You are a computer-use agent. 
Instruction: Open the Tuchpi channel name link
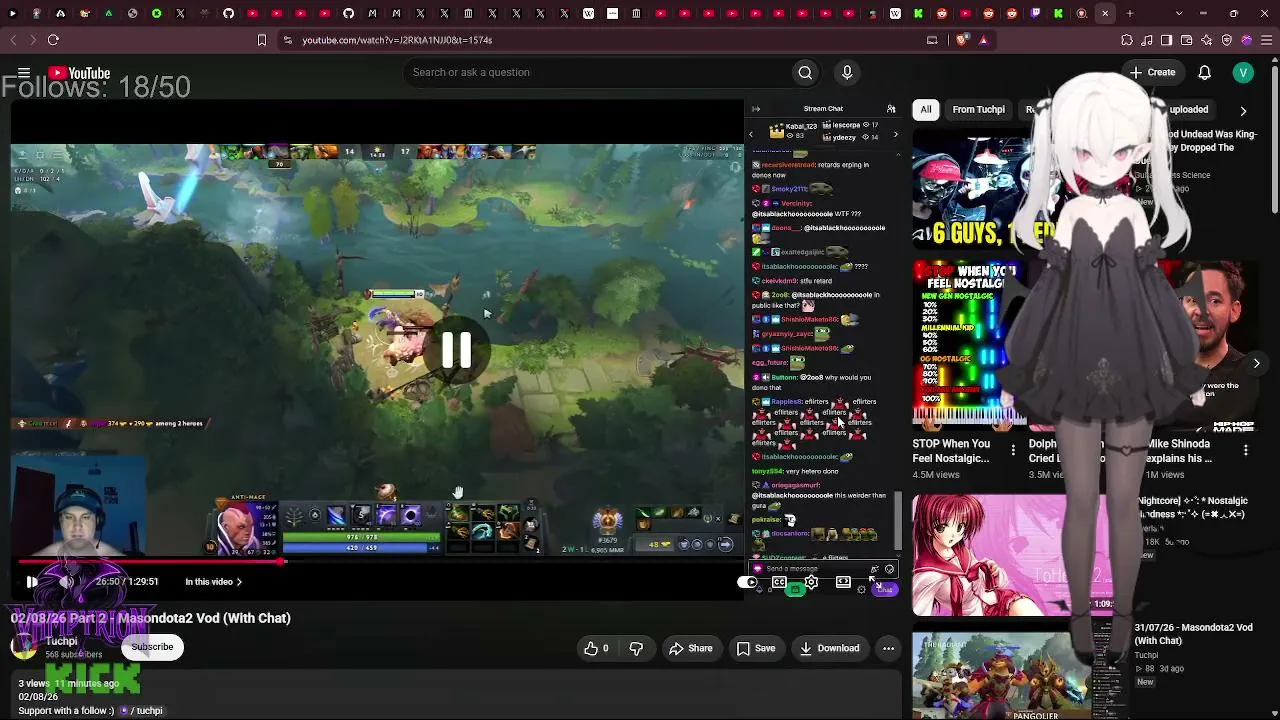[61, 641]
